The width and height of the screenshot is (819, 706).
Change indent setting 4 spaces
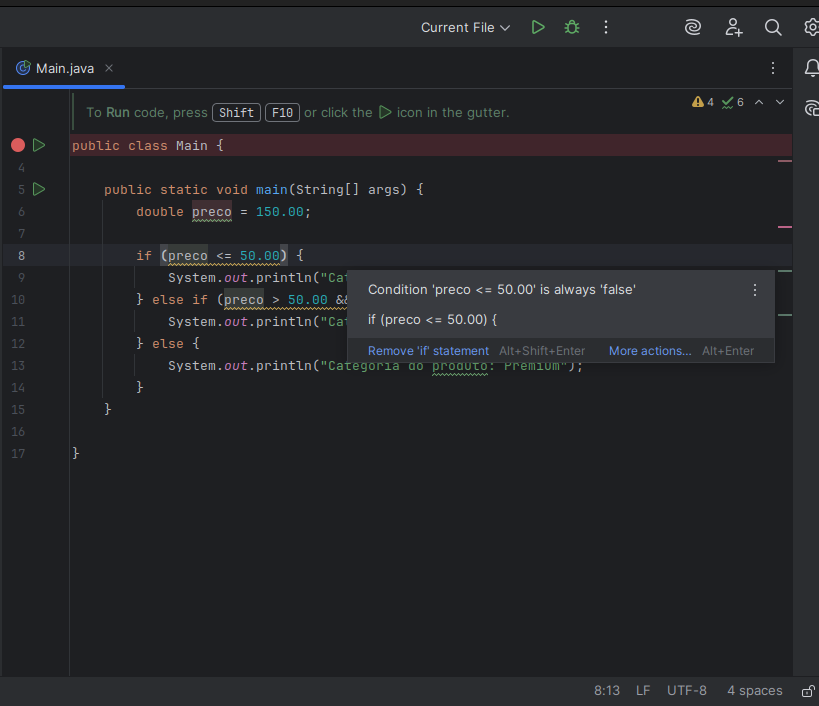[x=755, y=691]
